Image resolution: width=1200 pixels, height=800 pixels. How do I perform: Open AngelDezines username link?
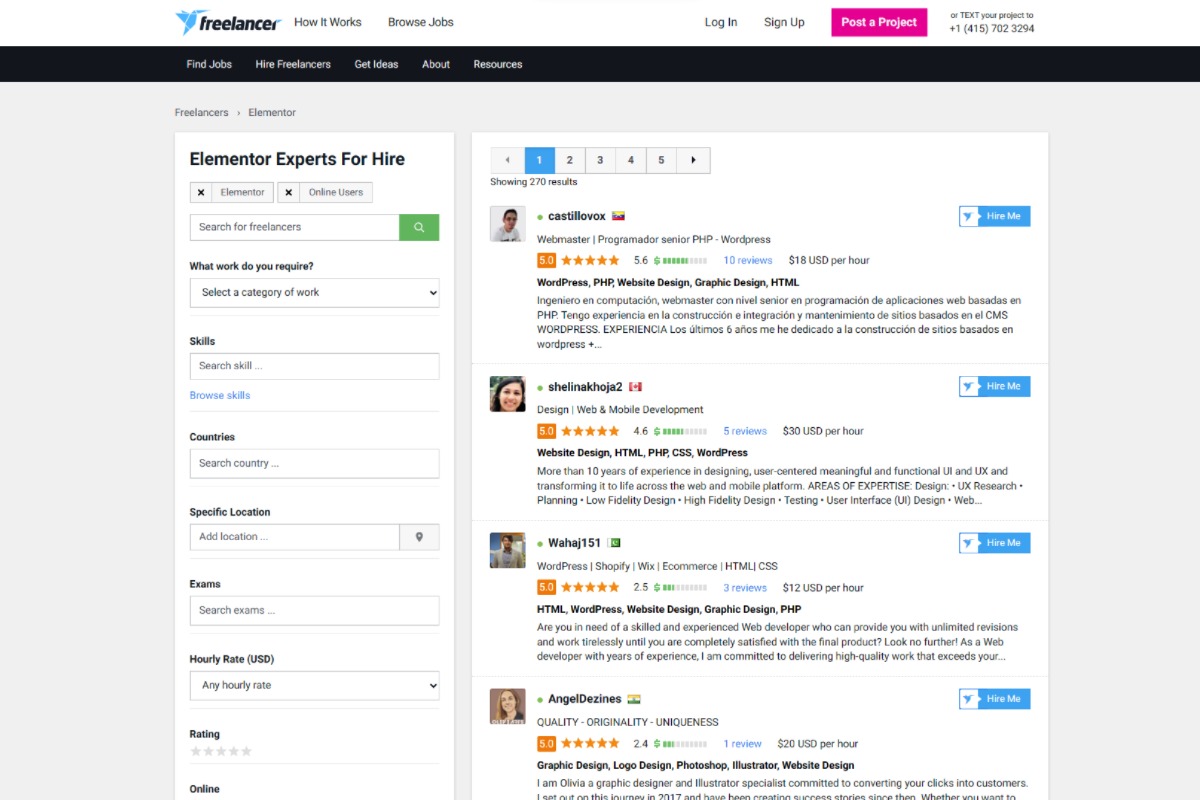coord(585,699)
